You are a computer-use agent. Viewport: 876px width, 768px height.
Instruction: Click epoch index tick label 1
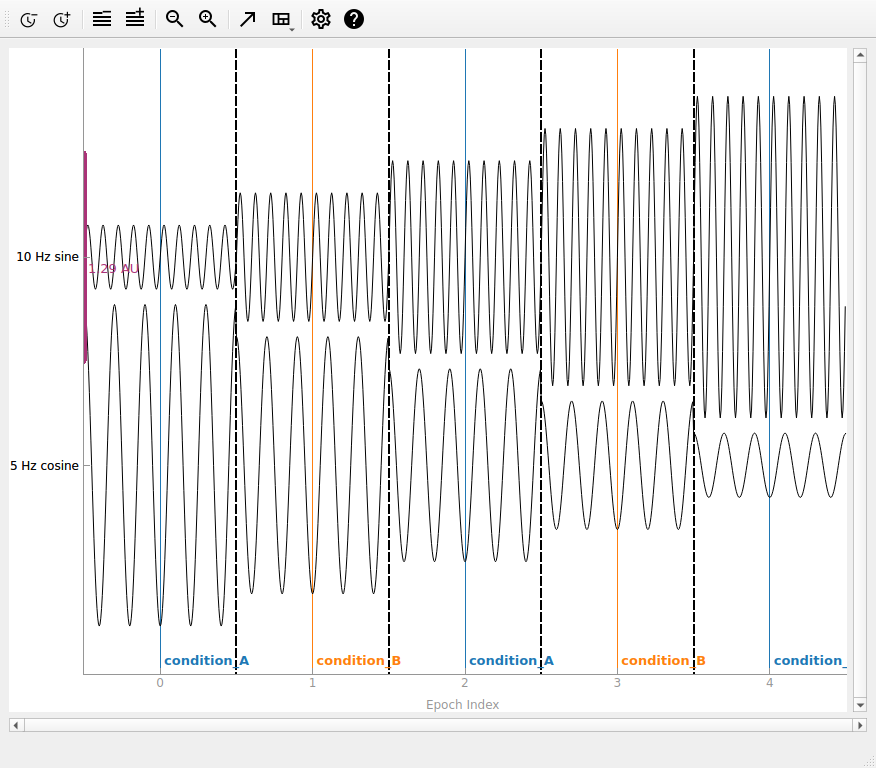(313, 683)
